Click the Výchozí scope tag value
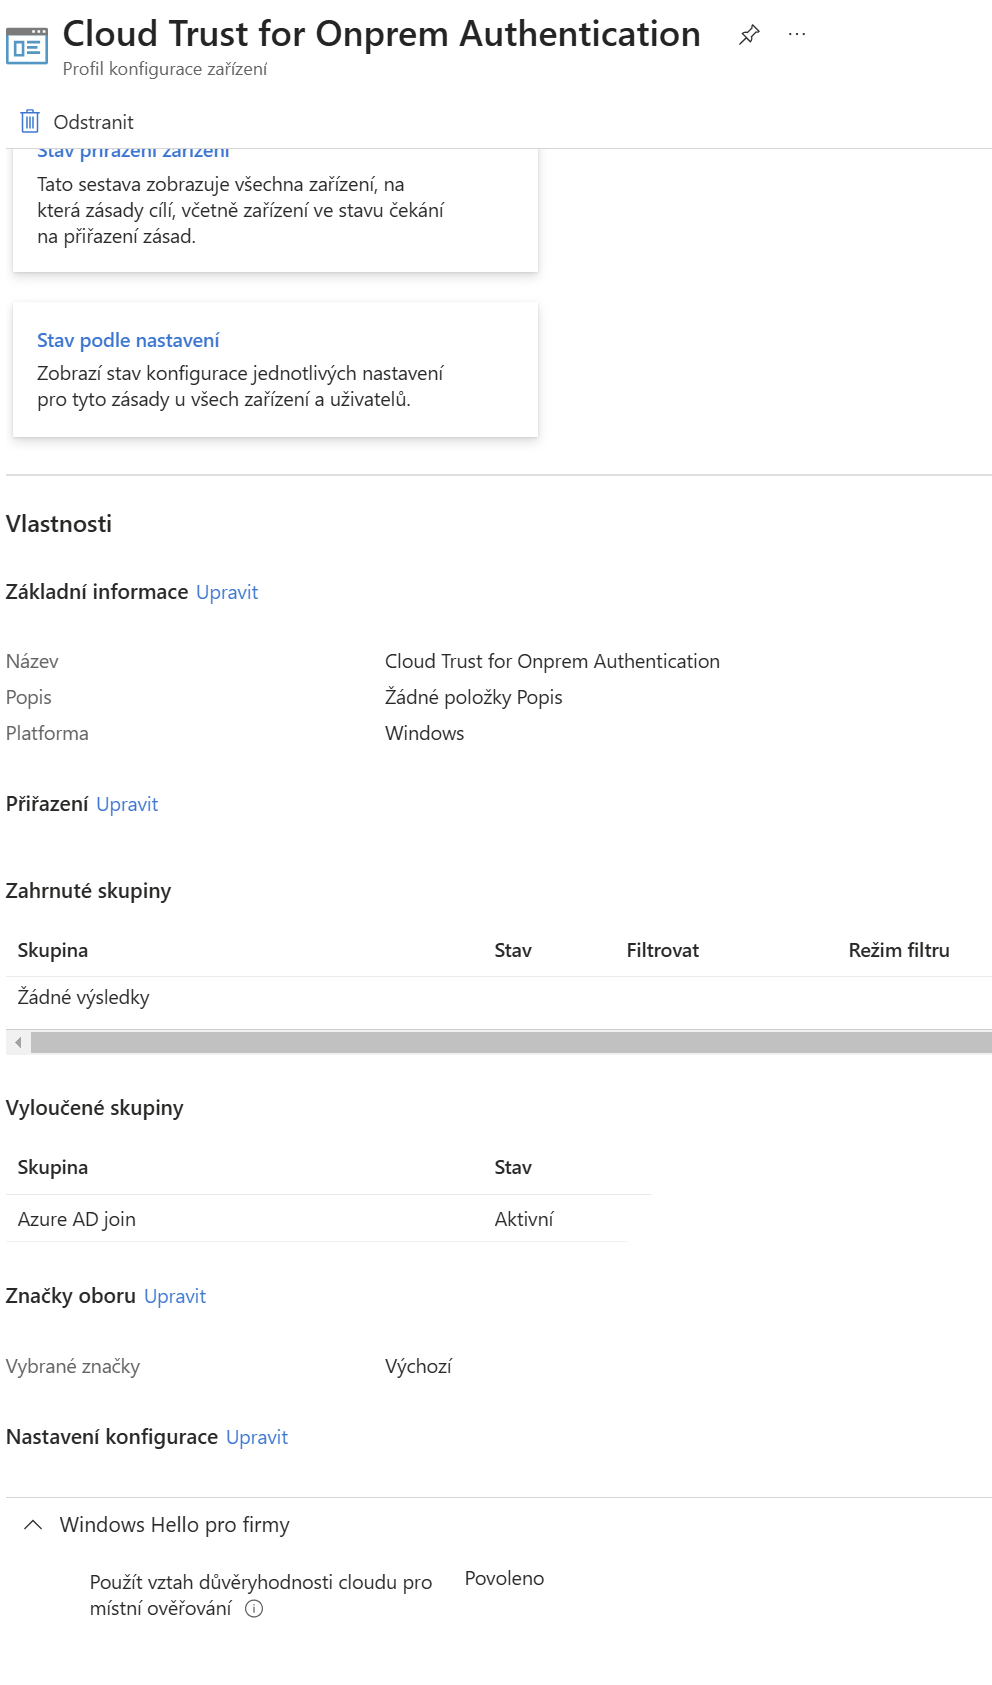Image resolution: width=992 pixels, height=1685 pixels. [419, 1366]
